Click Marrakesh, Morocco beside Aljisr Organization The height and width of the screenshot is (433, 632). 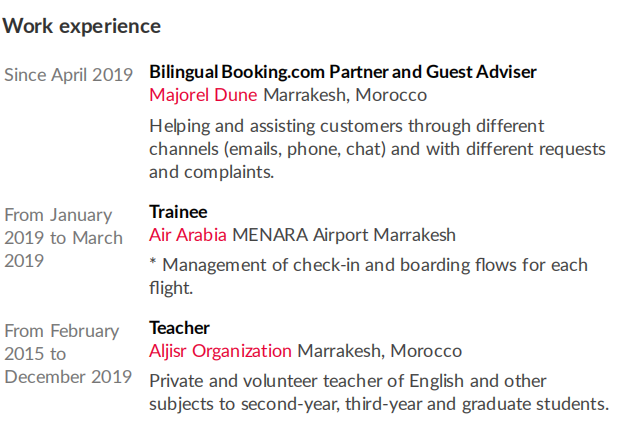(x=380, y=351)
